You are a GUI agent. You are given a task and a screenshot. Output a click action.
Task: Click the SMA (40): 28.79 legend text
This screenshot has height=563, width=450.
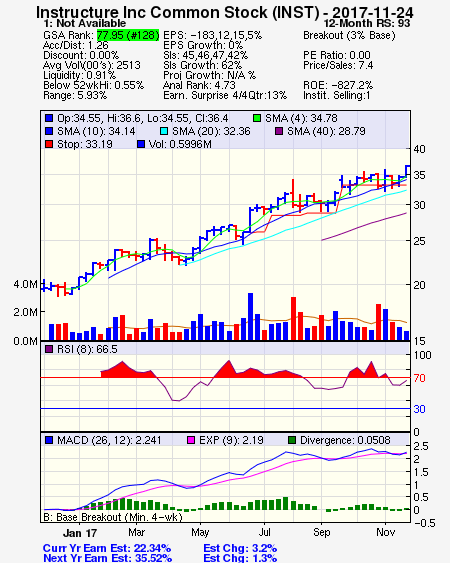[x=326, y=131]
